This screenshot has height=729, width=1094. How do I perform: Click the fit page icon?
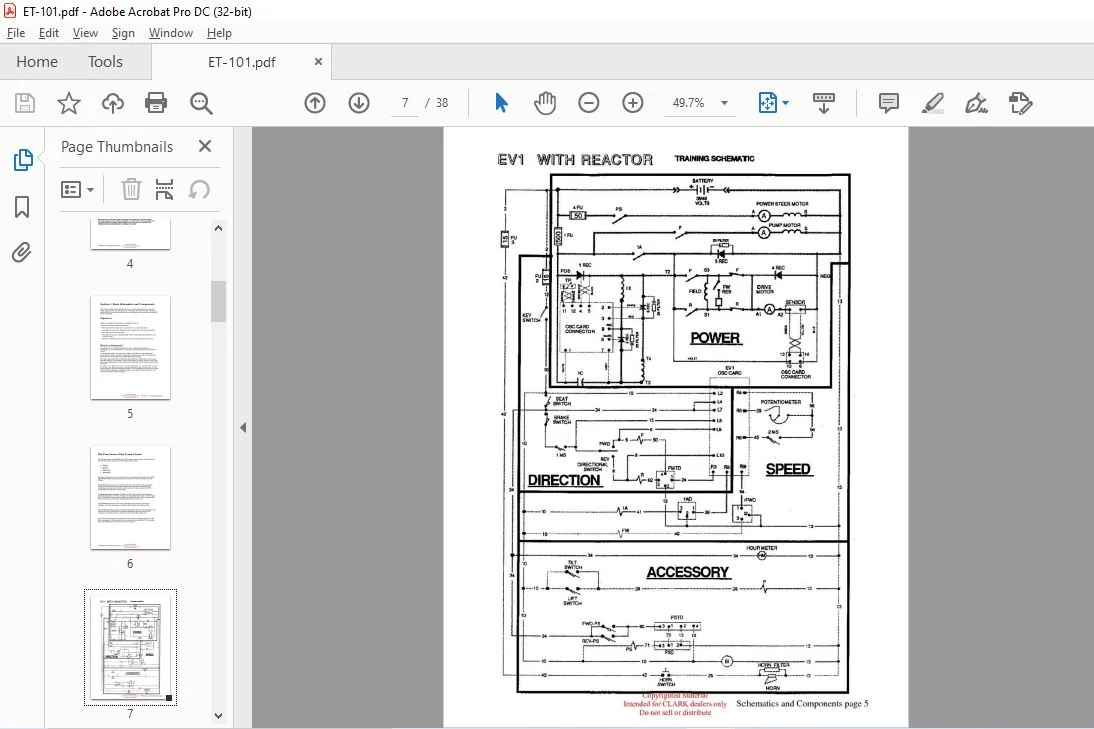[x=767, y=103]
